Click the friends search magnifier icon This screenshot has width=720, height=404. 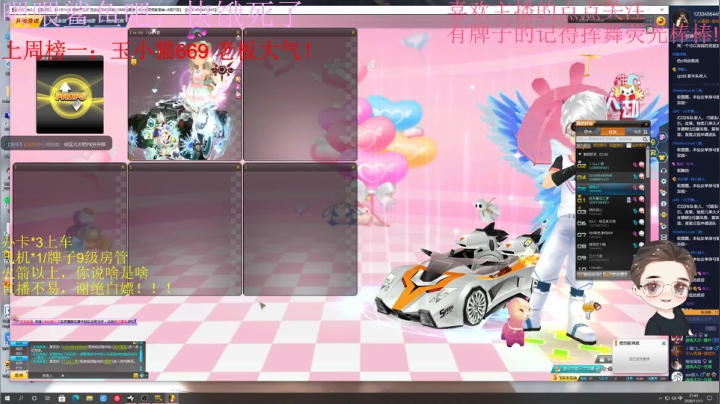point(645,139)
